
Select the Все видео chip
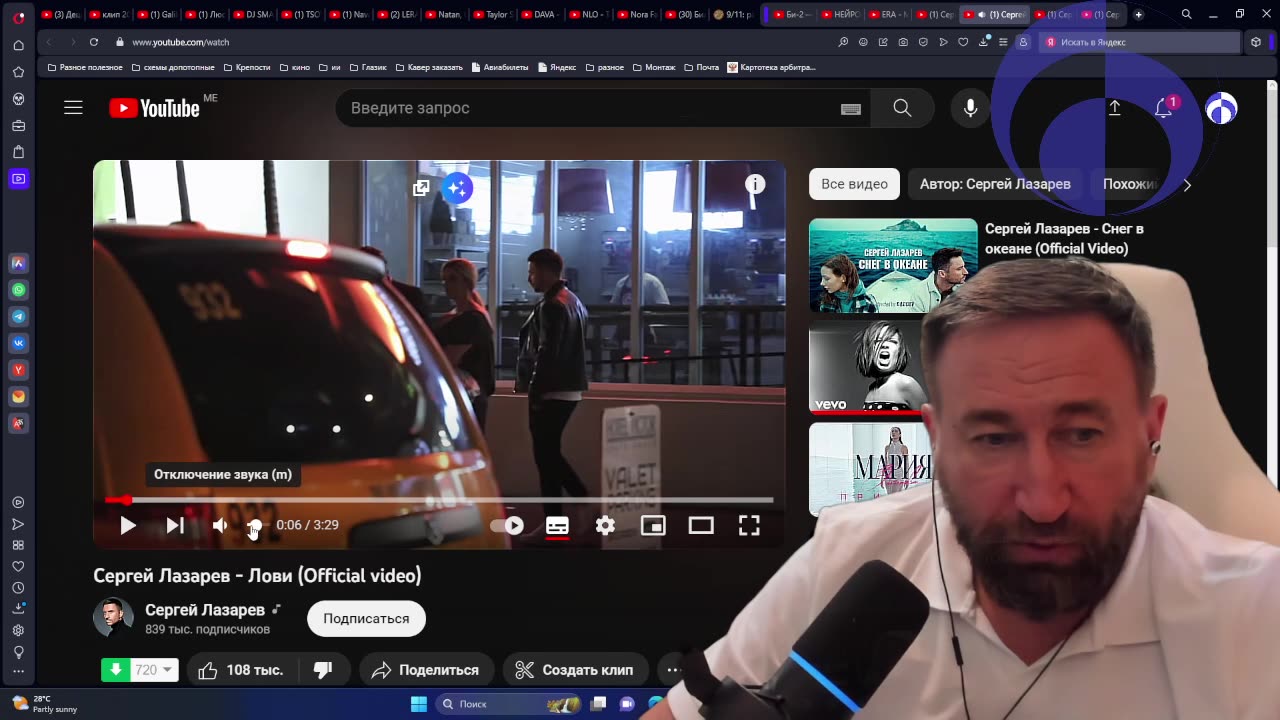click(854, 184)
